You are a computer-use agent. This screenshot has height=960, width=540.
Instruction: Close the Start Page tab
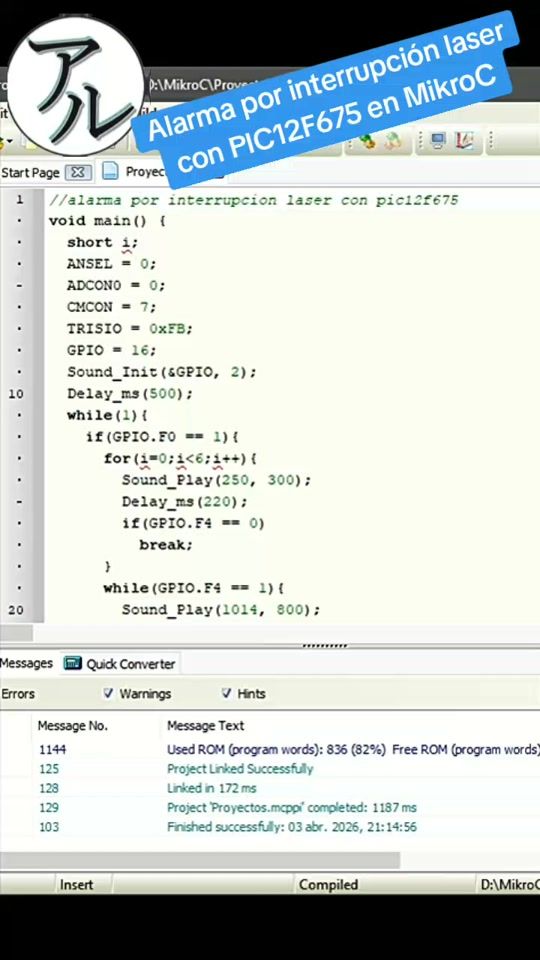tap(78, 173)
